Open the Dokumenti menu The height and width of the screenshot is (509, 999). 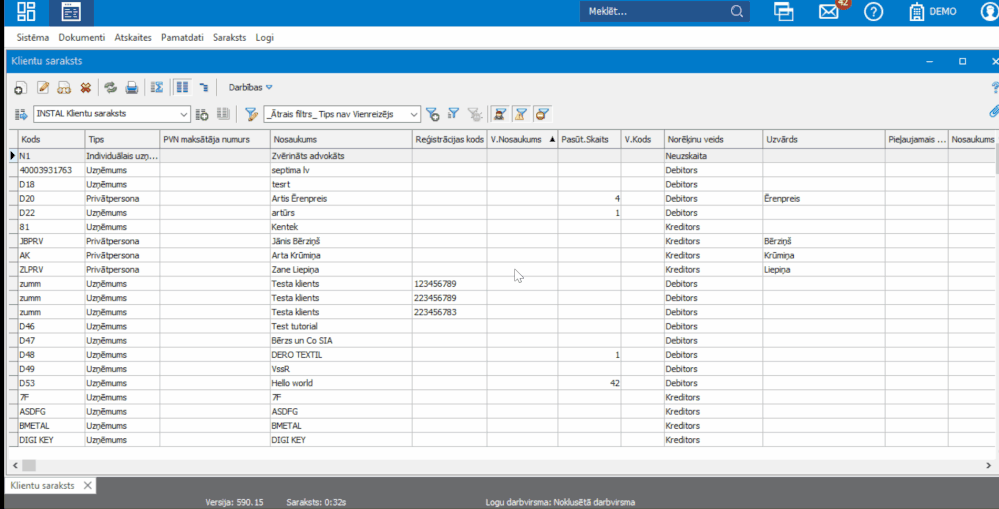coord(81,37)
